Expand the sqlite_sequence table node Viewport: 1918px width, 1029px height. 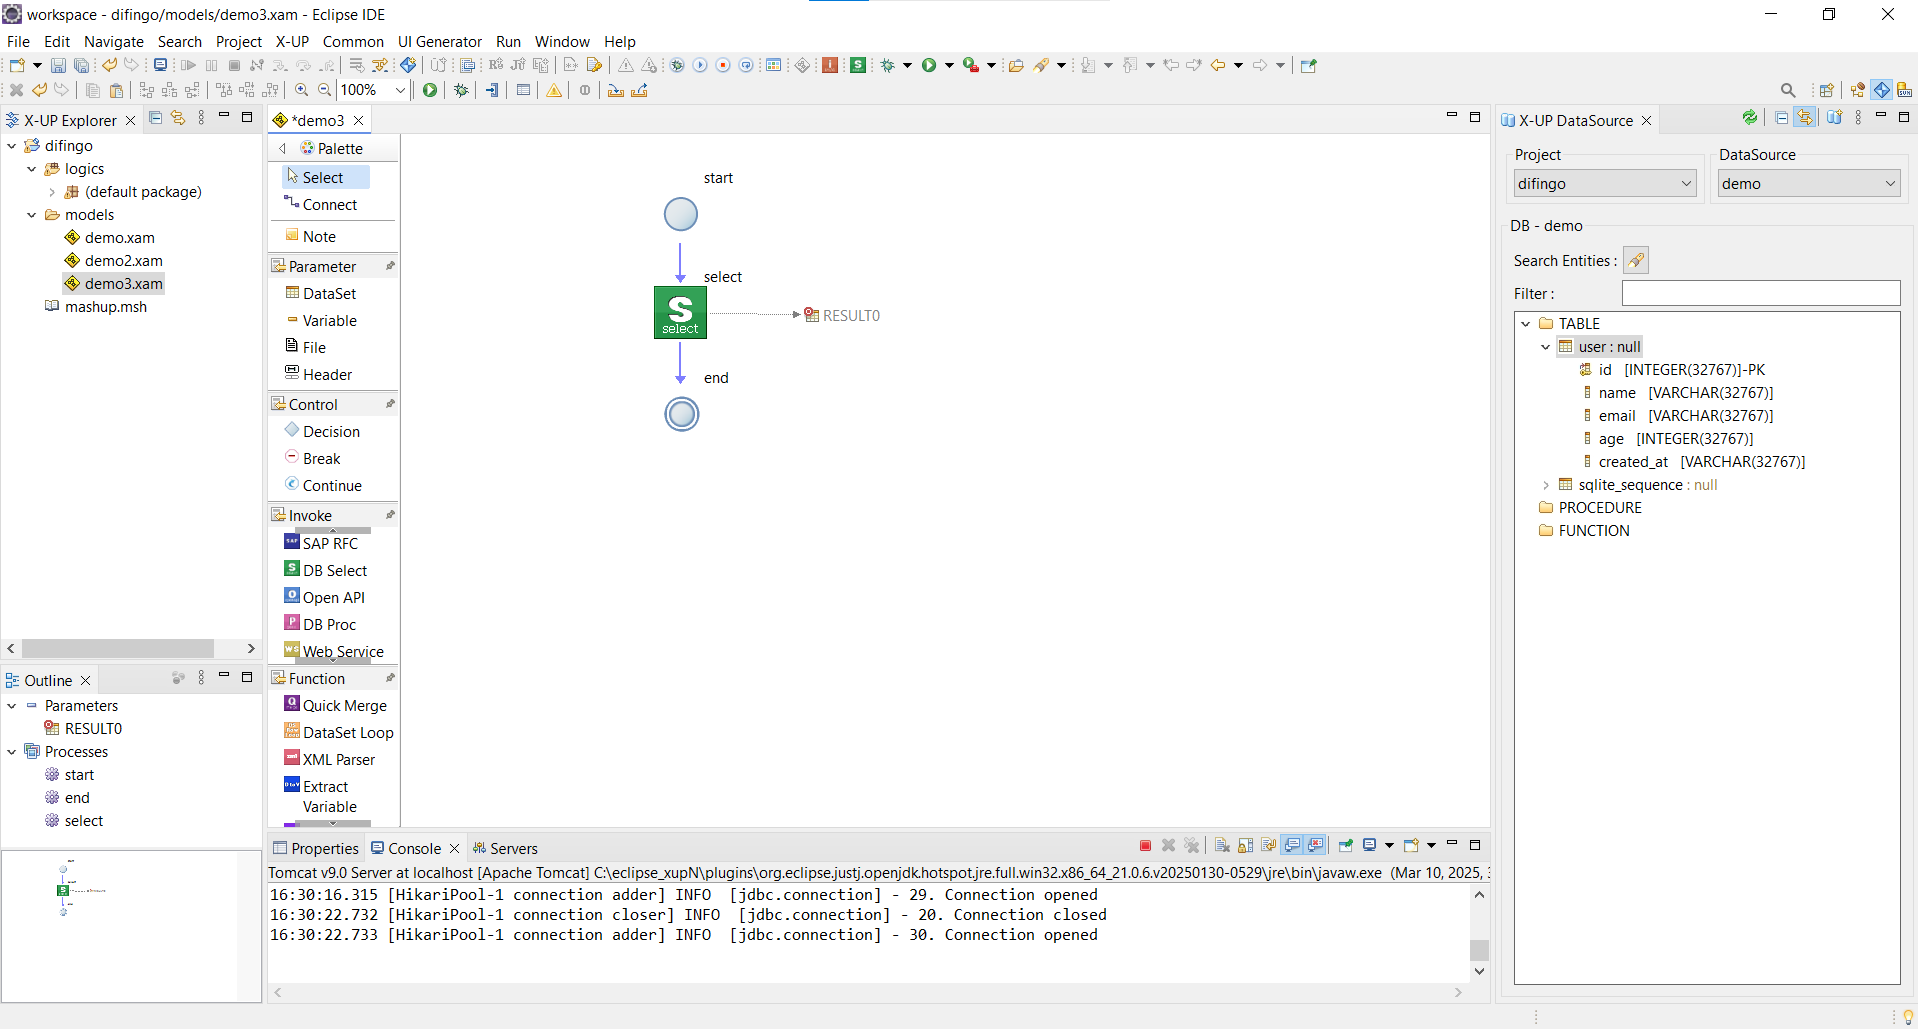tap(1546, 485)
